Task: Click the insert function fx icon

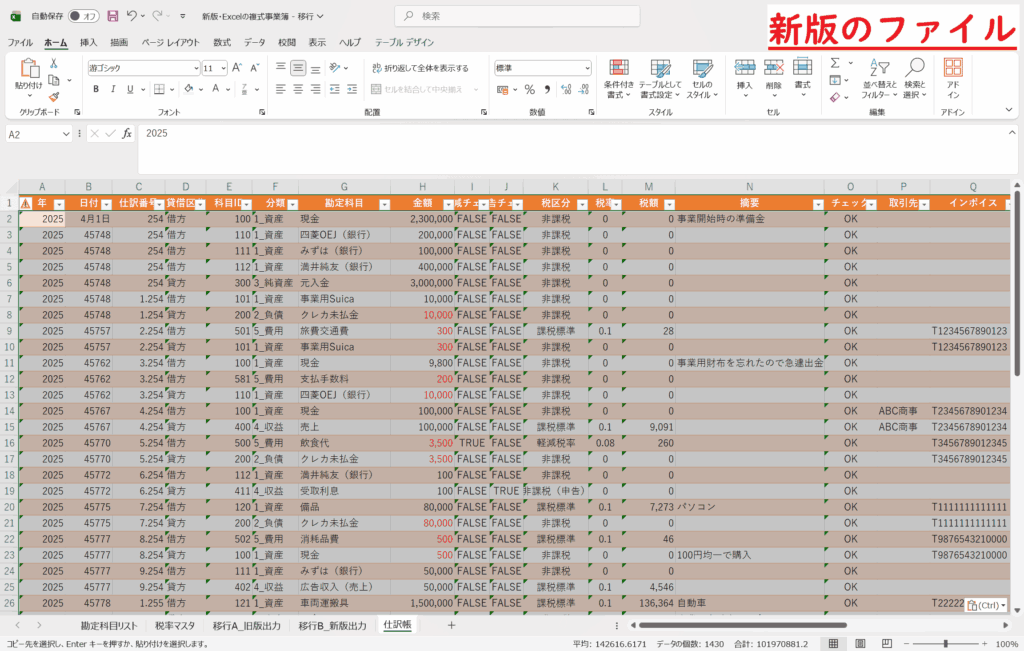Action: click(127, 133)
